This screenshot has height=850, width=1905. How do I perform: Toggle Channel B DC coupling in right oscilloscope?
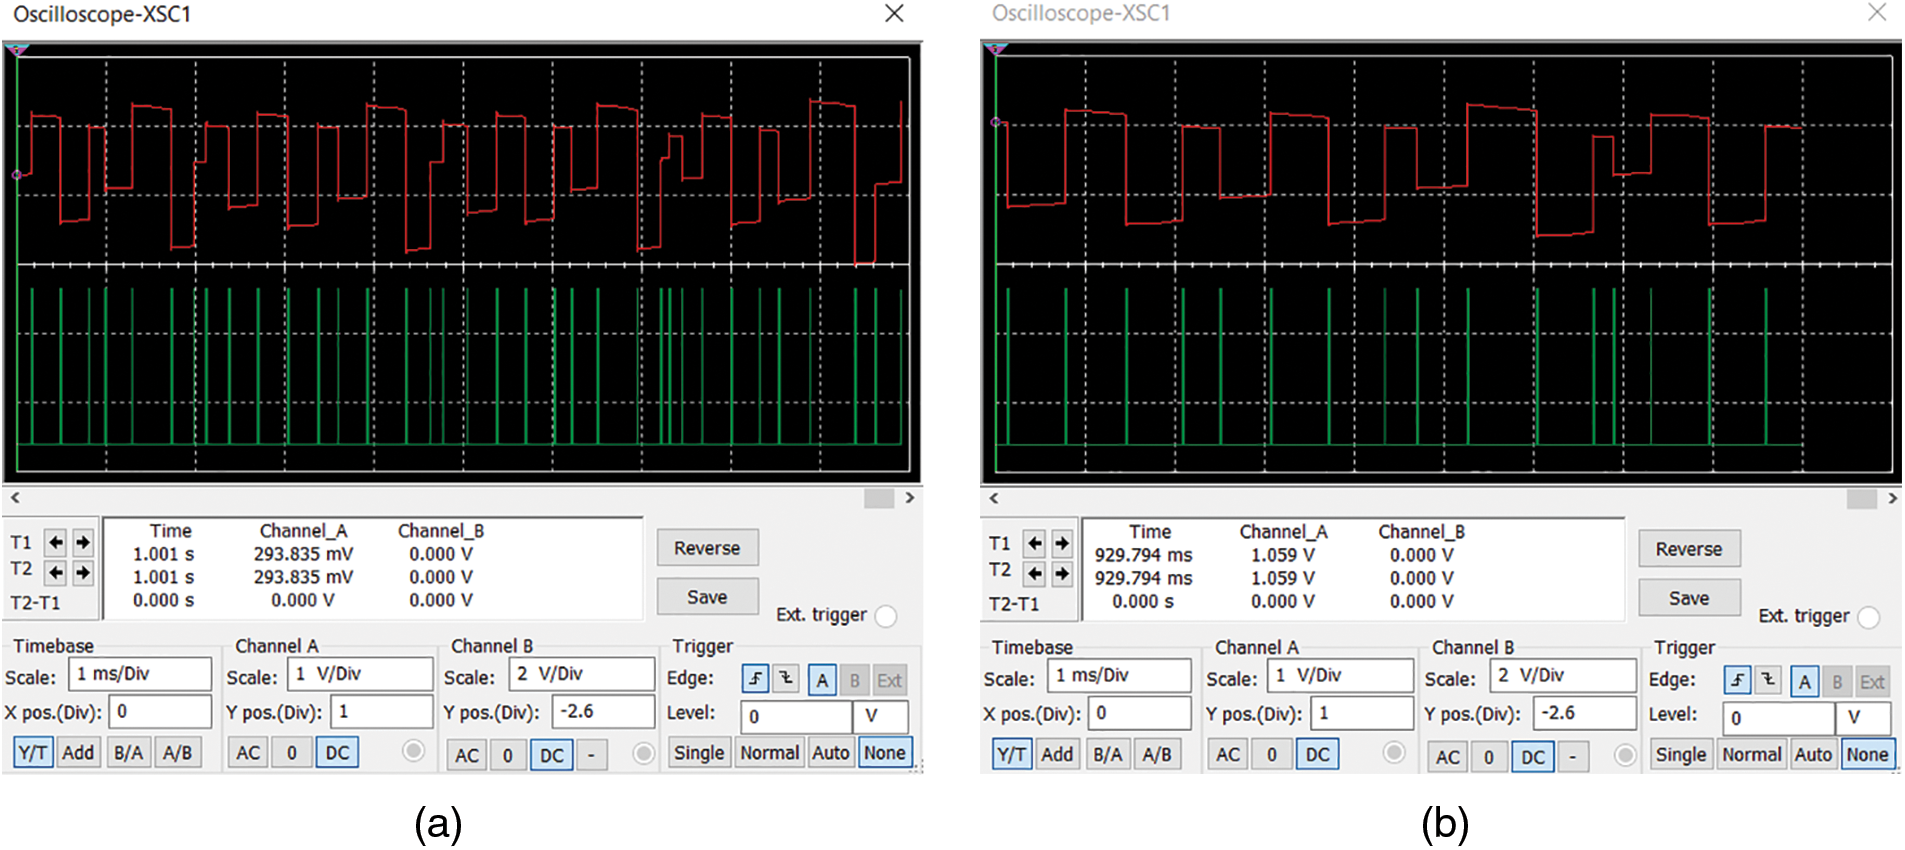[x=1533, y=757]
